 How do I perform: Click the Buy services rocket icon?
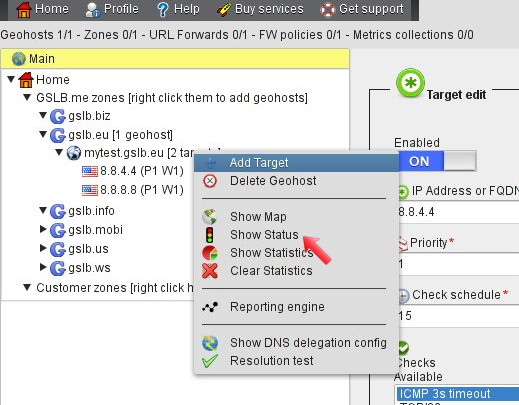pos(224,10)
